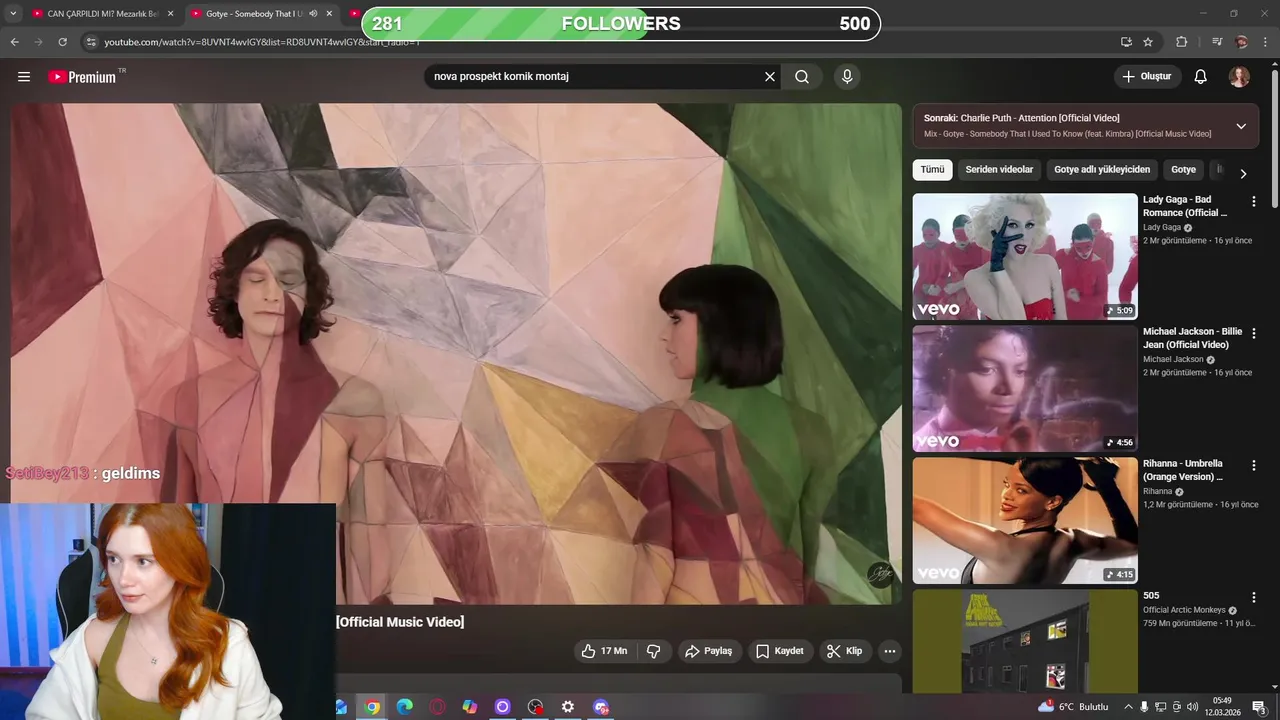Open Michael Jackson Billie Jean thumbnail

coord(1025,389)
